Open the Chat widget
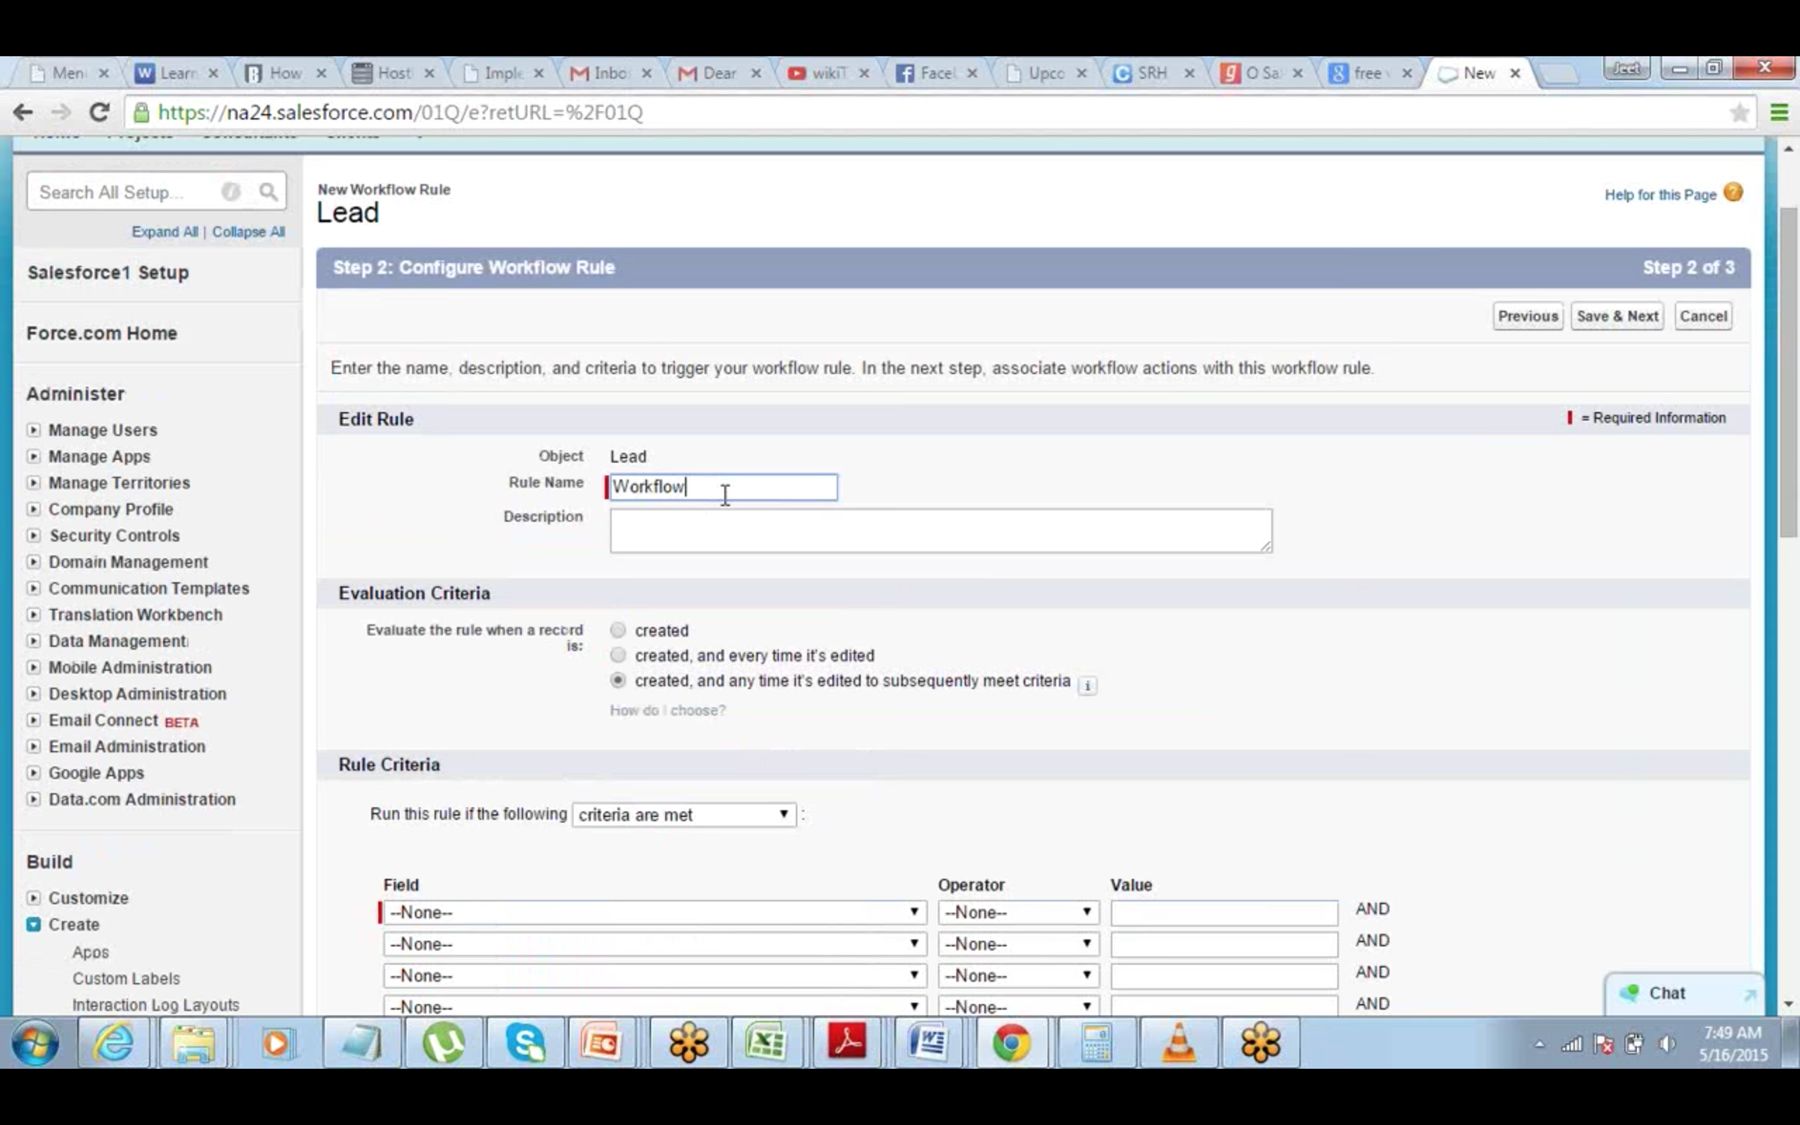The height and width of the screenshot is (1125, 1800). (1685, 993)
